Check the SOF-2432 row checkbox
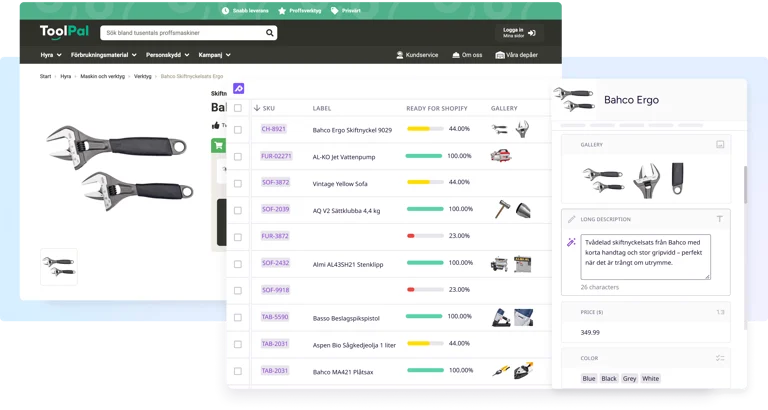 [238, 264]
